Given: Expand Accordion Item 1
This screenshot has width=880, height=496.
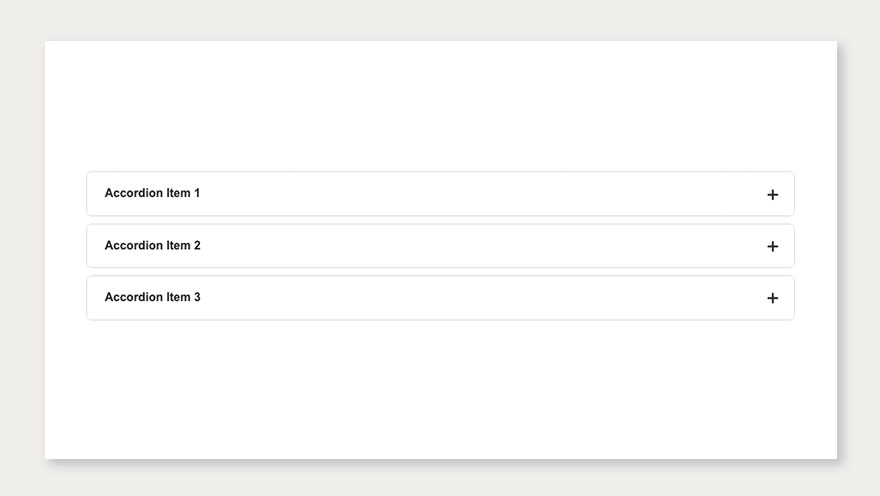Looking at the screenshot, I should pyautogui.click(x=440, y=194).
